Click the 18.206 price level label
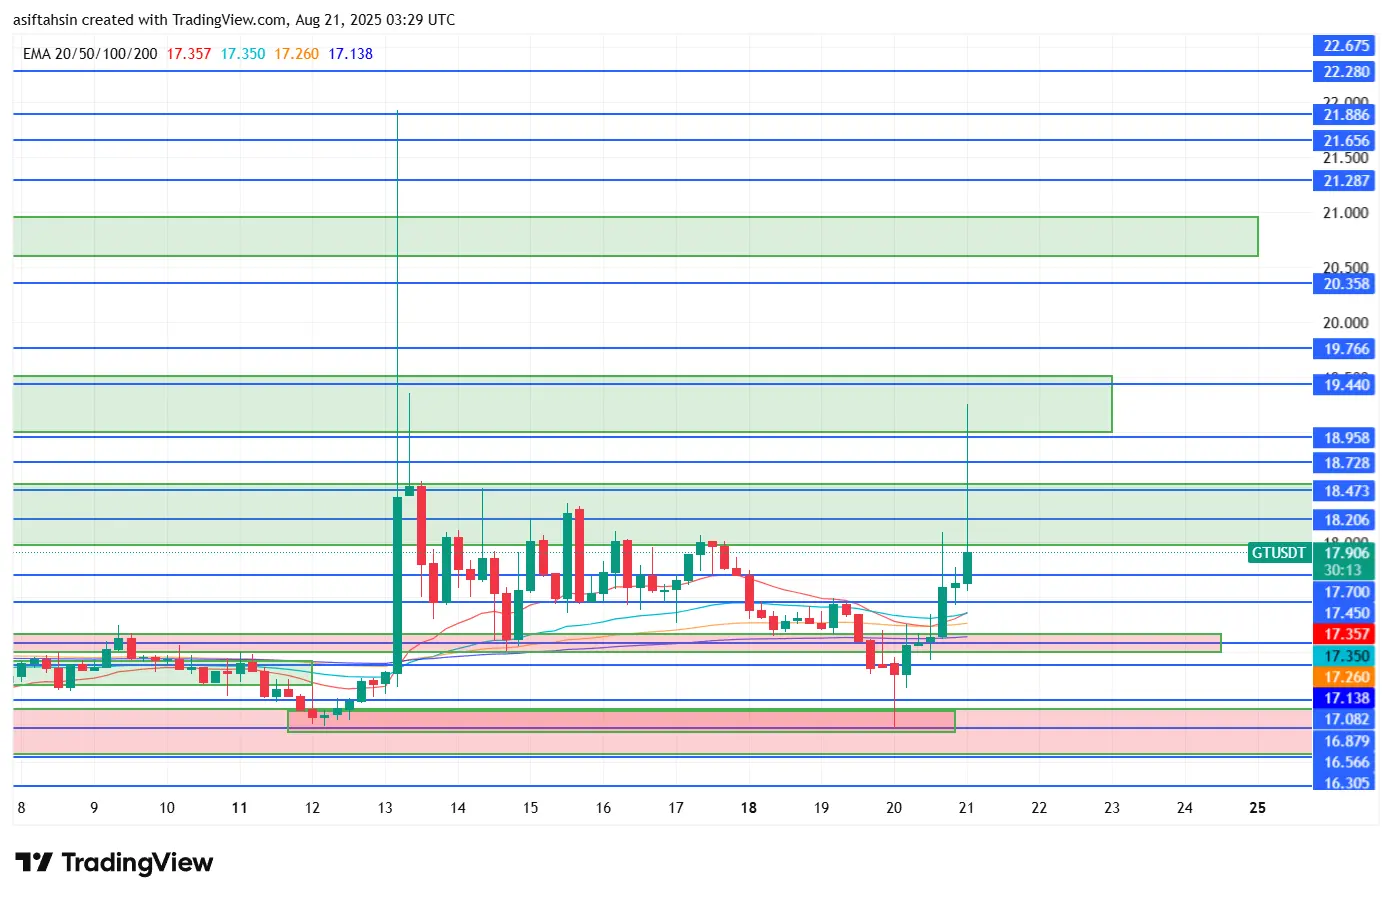 pyautogui.click(x=1345, y=520)
